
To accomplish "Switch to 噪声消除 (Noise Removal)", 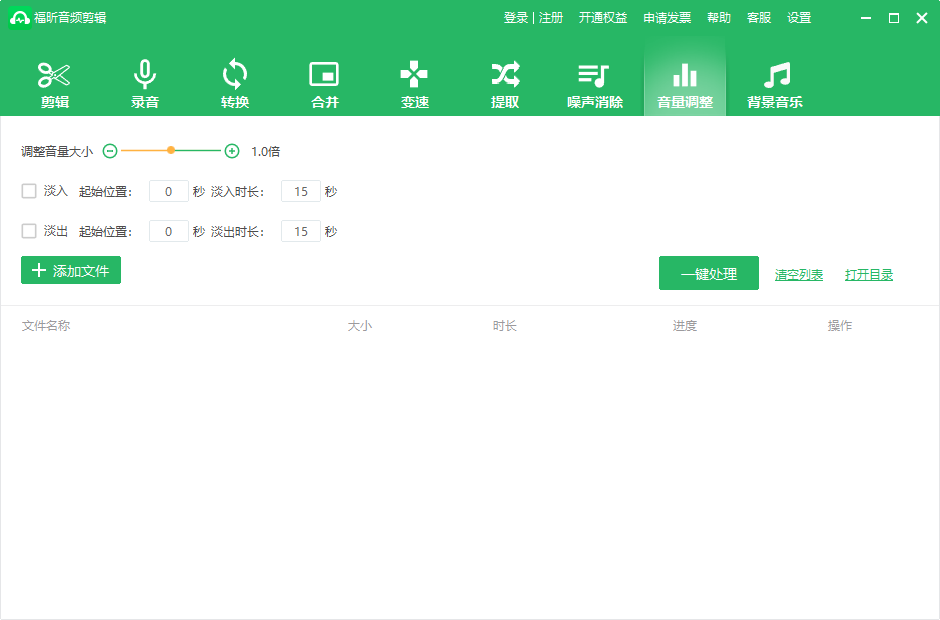I will click(594, 82).
